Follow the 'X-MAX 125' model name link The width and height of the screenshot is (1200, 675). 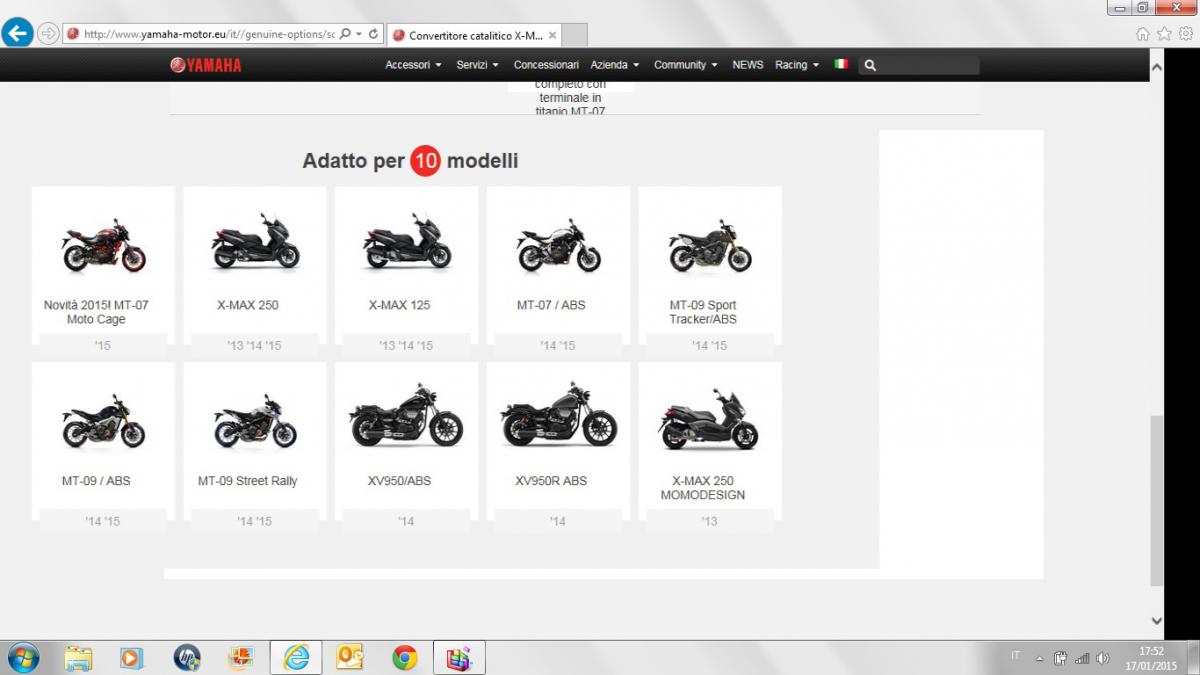(x=399, y=305)
